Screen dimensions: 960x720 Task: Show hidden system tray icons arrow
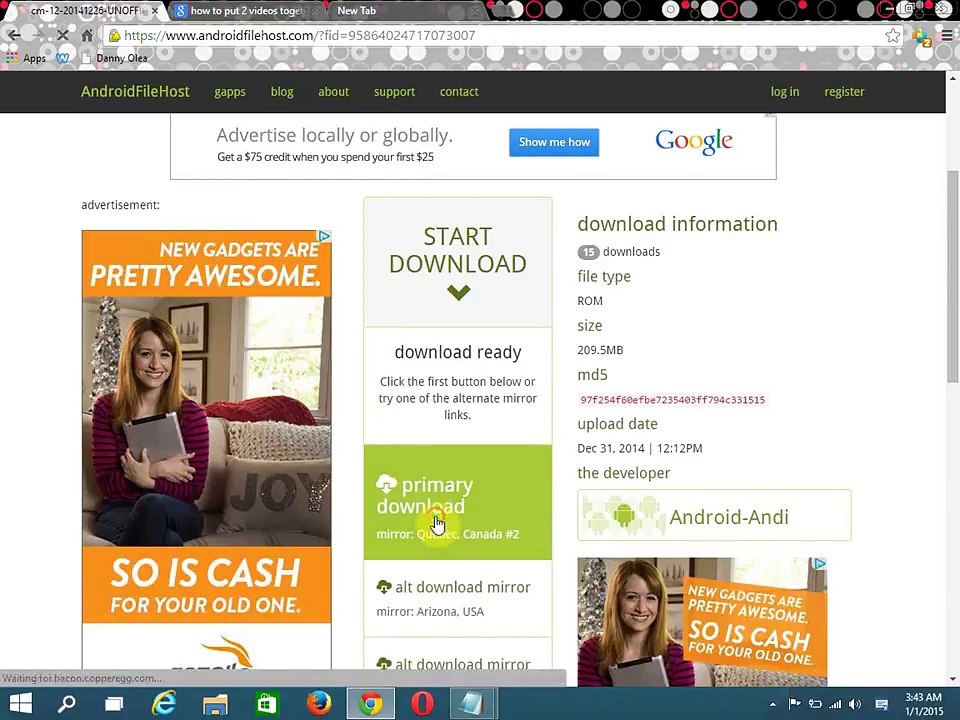click(x=773, y=705)
